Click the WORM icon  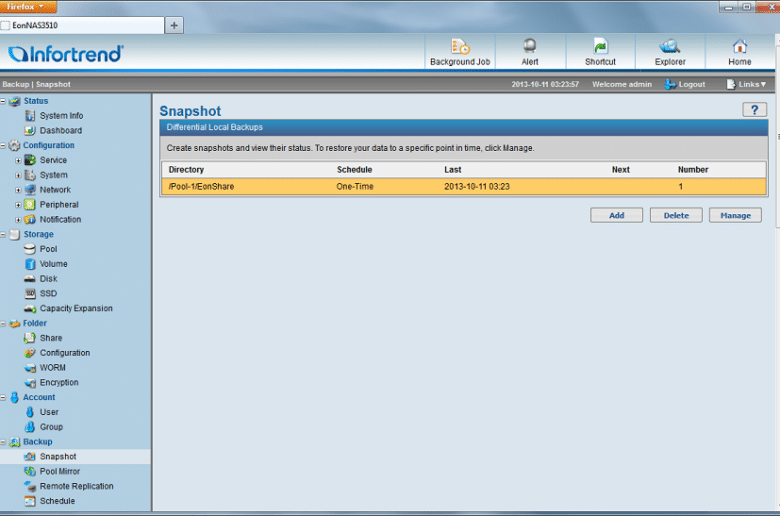[x=30, y=368]
